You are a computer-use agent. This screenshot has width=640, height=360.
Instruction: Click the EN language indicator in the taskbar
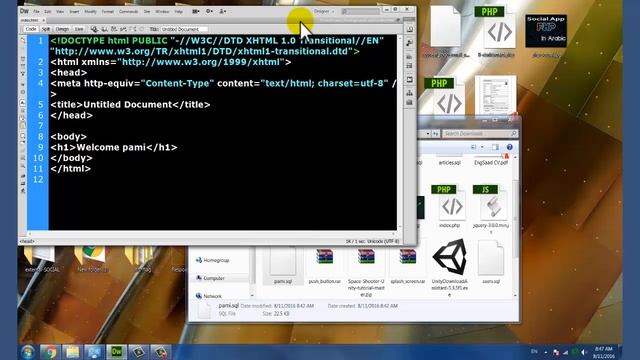click(534, 351)
